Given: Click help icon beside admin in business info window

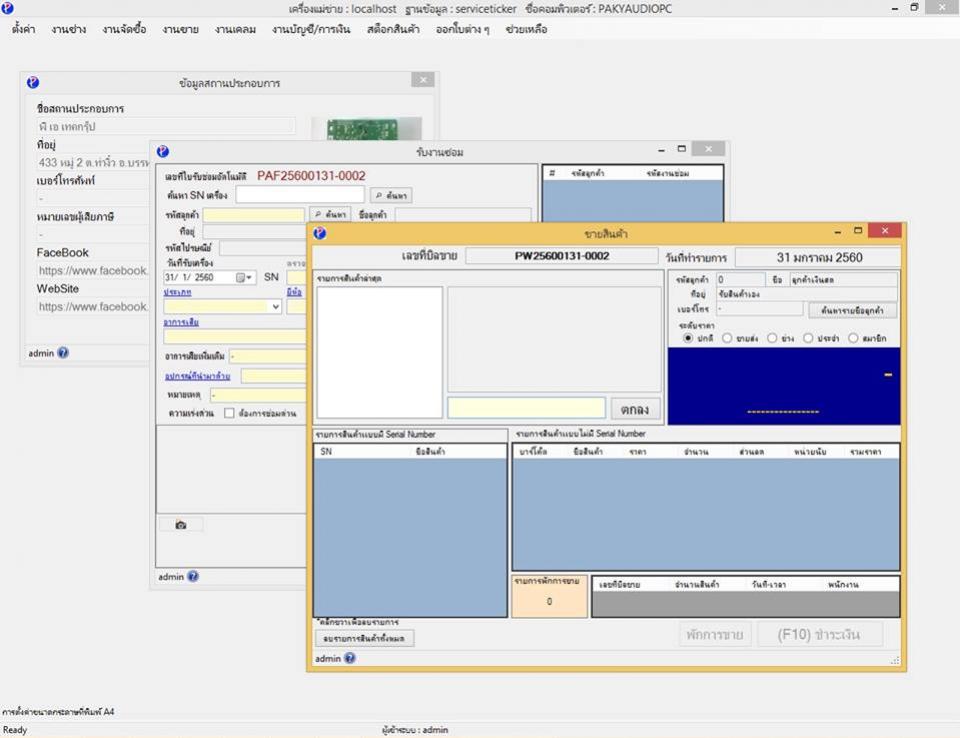Looking at the screenshot, I should [63, 353].
